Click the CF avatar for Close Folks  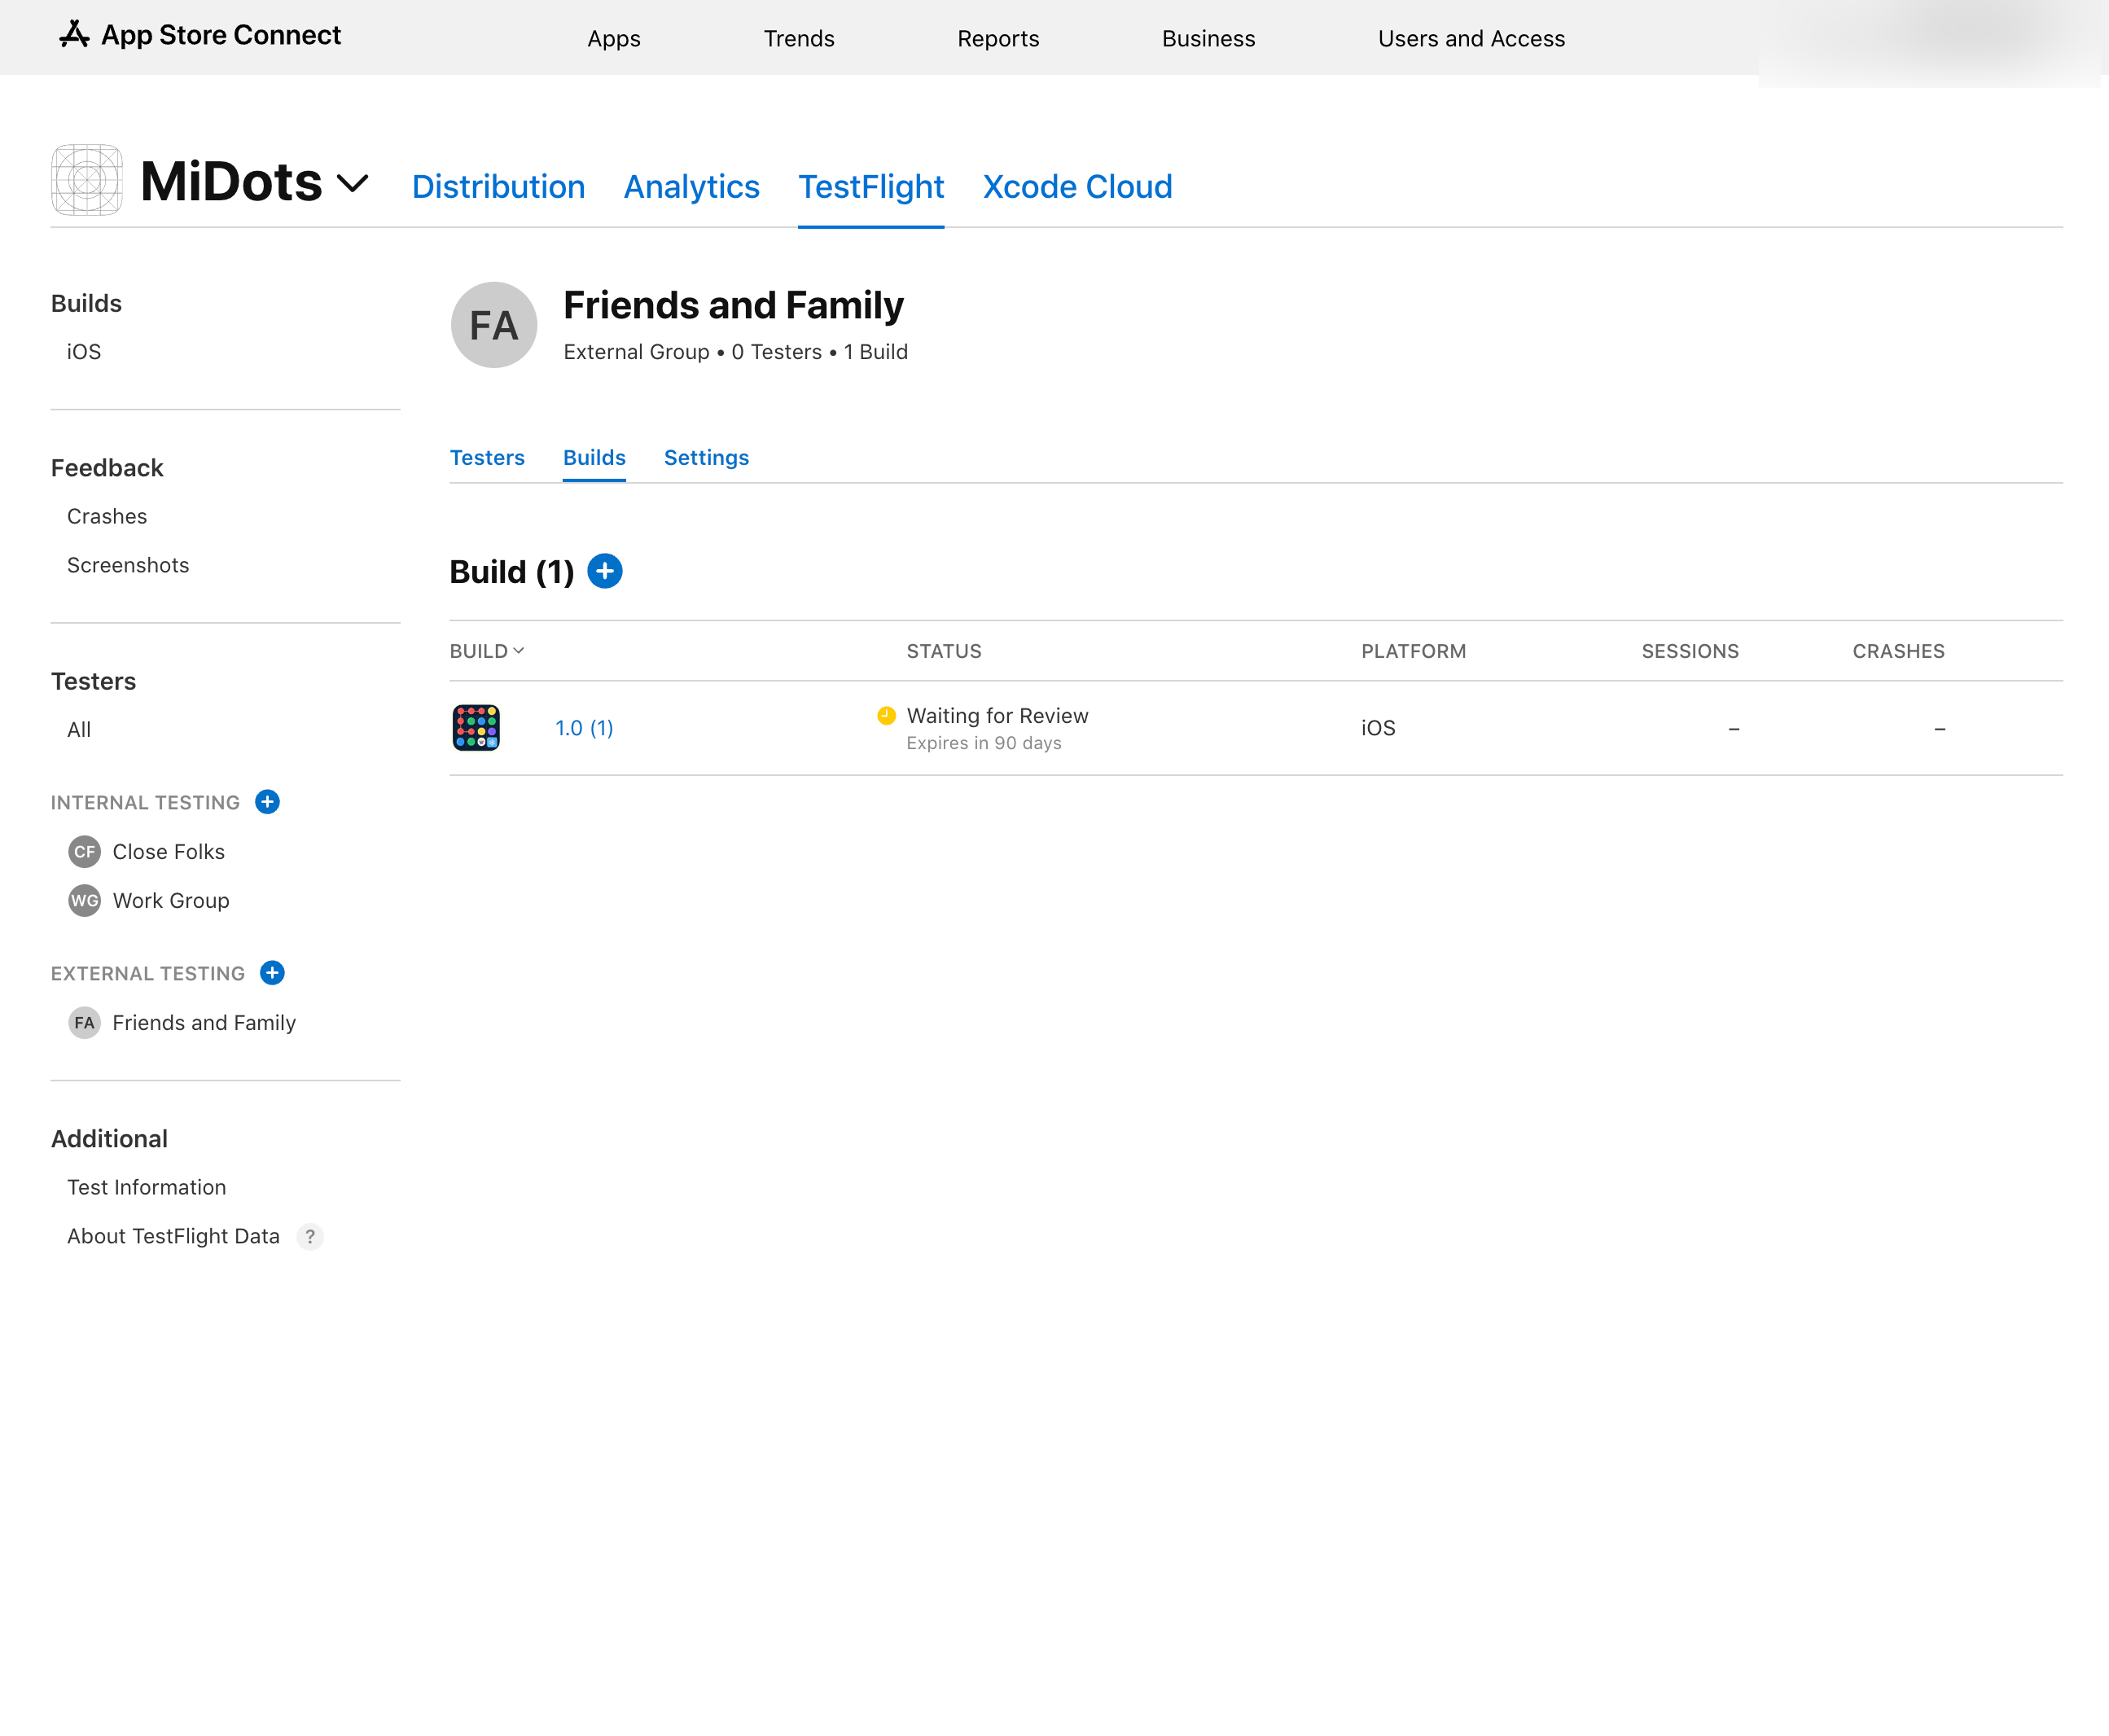pyautogui.click(x=84, y=852)
